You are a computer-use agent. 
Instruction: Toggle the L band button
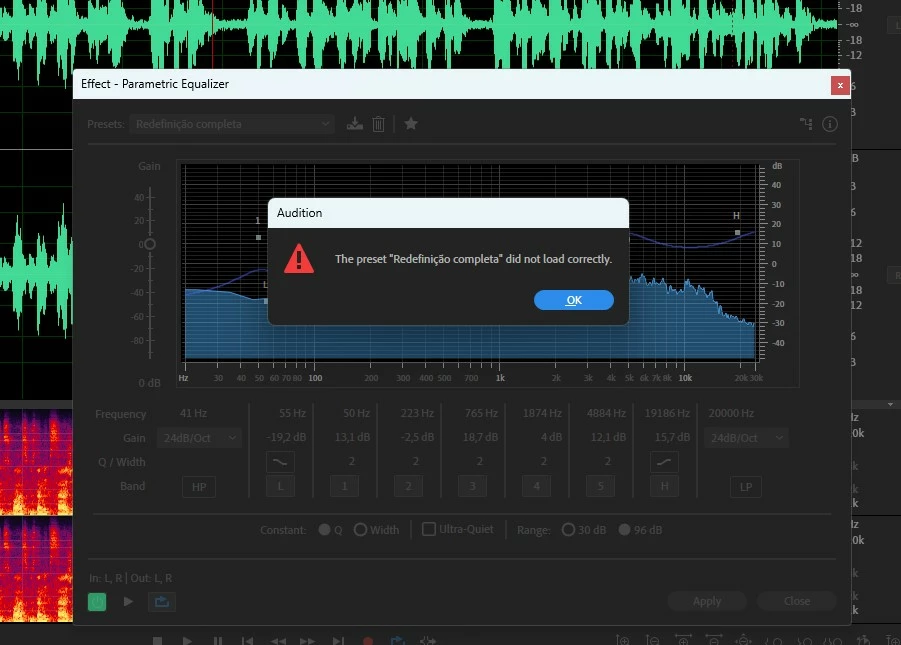280,486
